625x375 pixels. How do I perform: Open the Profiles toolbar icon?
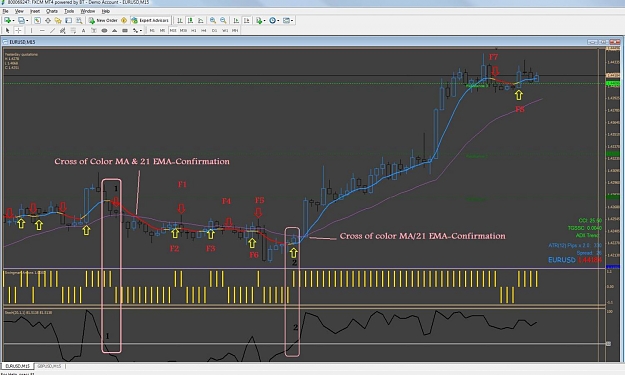click(x=21, y=20)
